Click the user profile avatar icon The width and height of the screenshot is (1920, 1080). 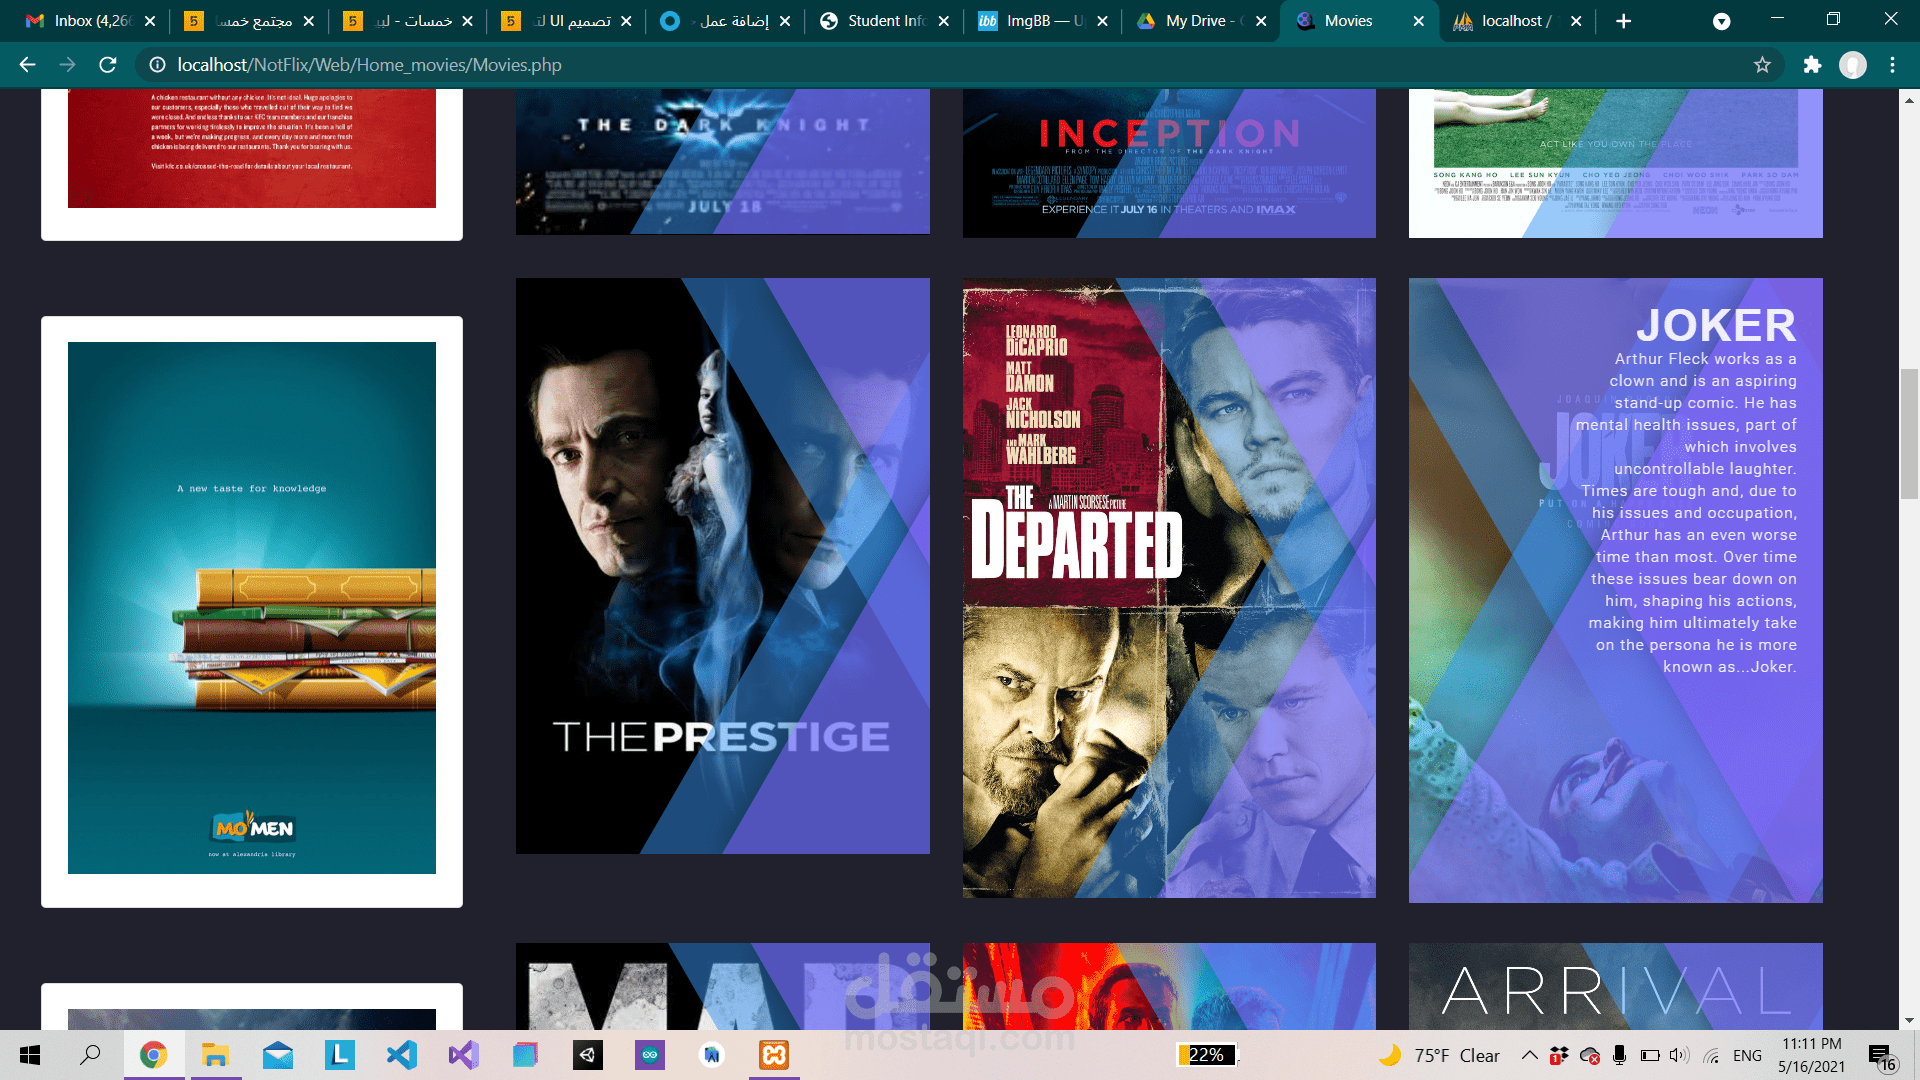coord(1853,65)
